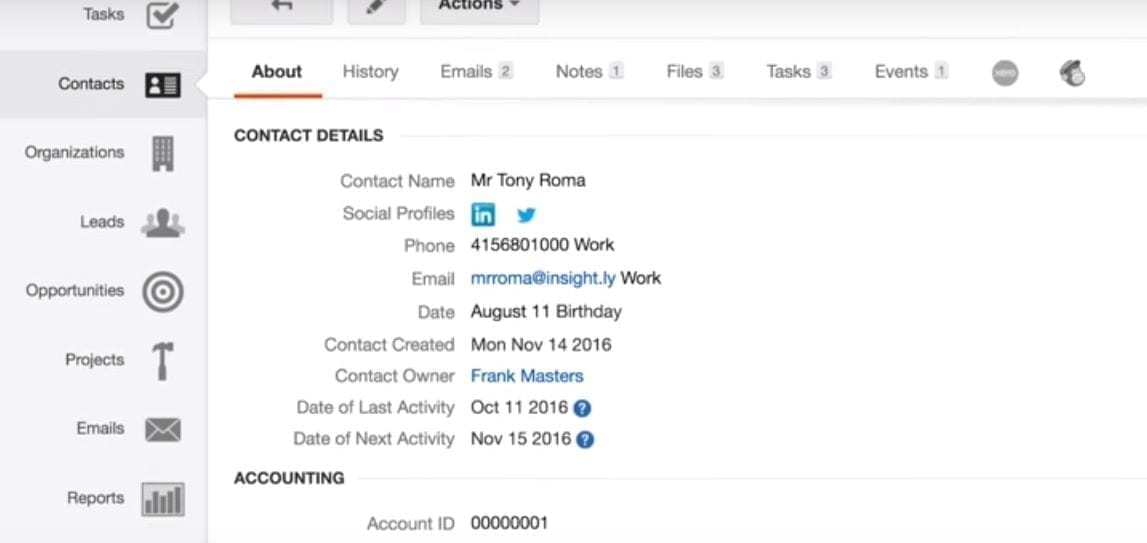Switch to the History tab
Screen dimensions: 1147x543
(370, 72)
